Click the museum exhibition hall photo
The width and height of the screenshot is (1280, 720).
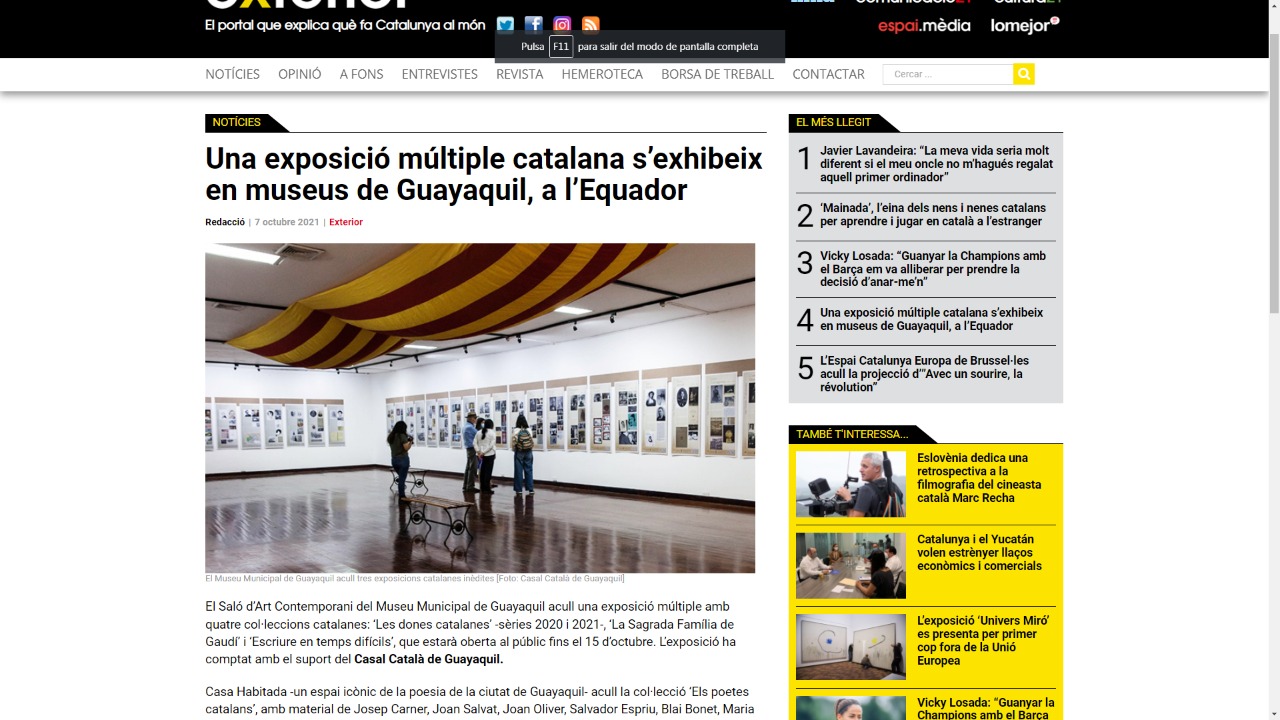coord(480,408)
